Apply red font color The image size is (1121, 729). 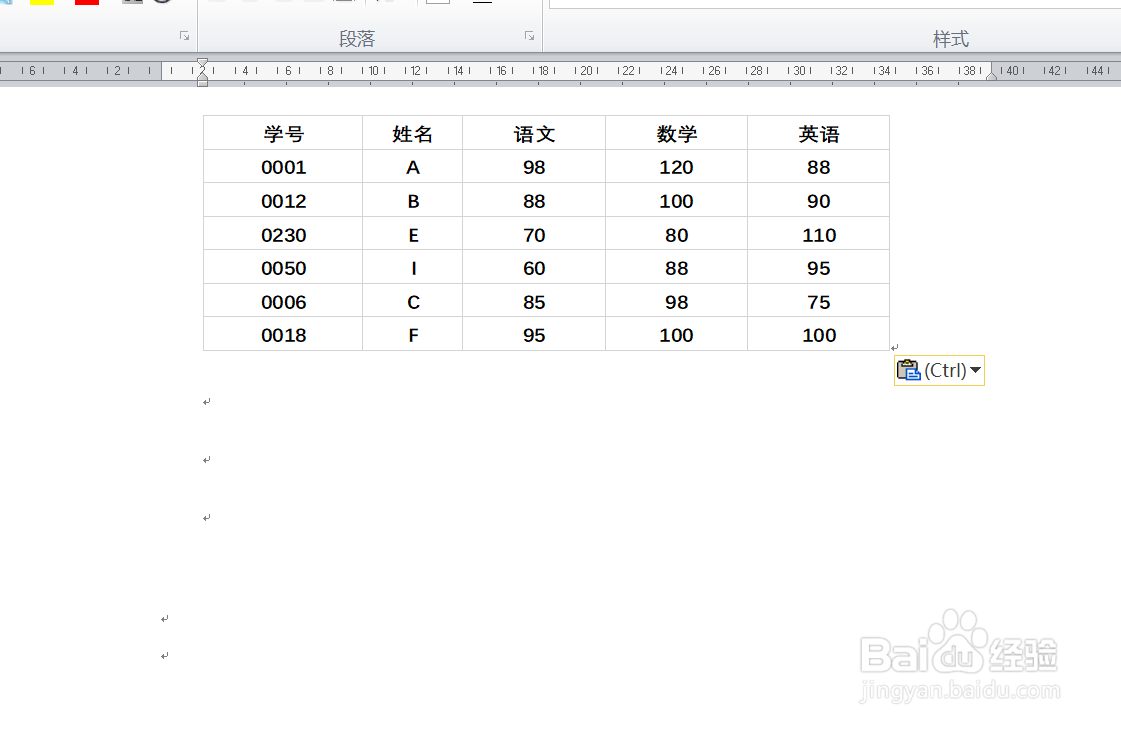click(x=87, y=3)
